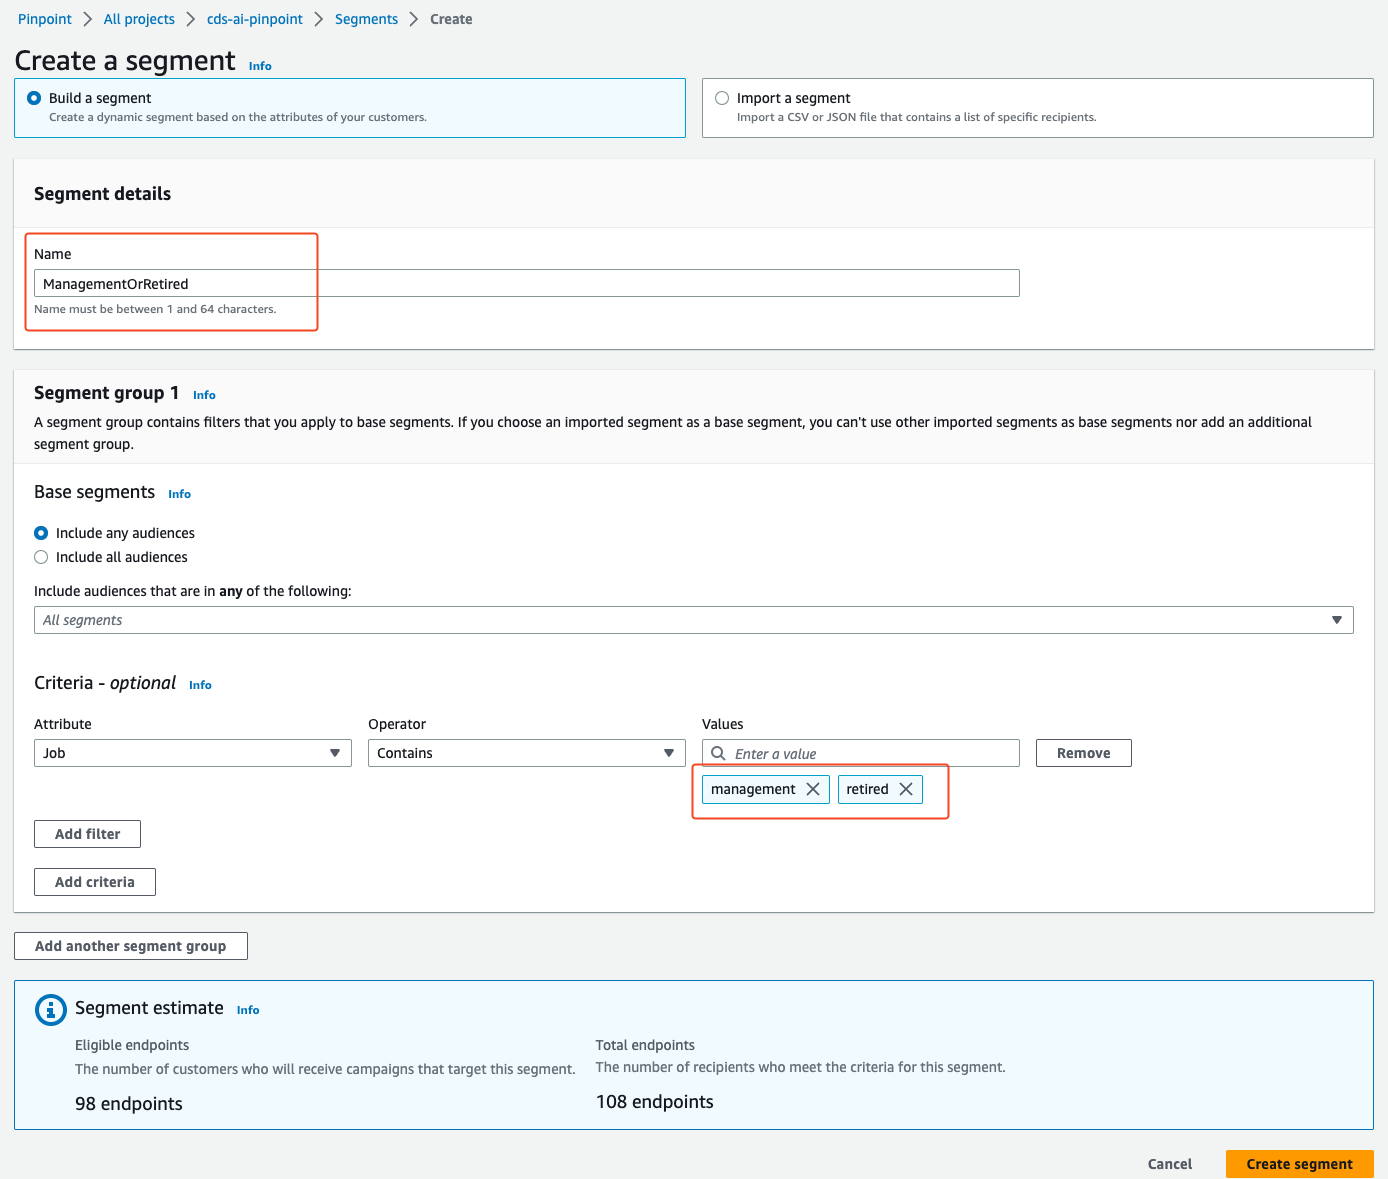Click inside the segment Name input field
Viewport: 1388px width, 1179px height.
click(x=525, y=283)
